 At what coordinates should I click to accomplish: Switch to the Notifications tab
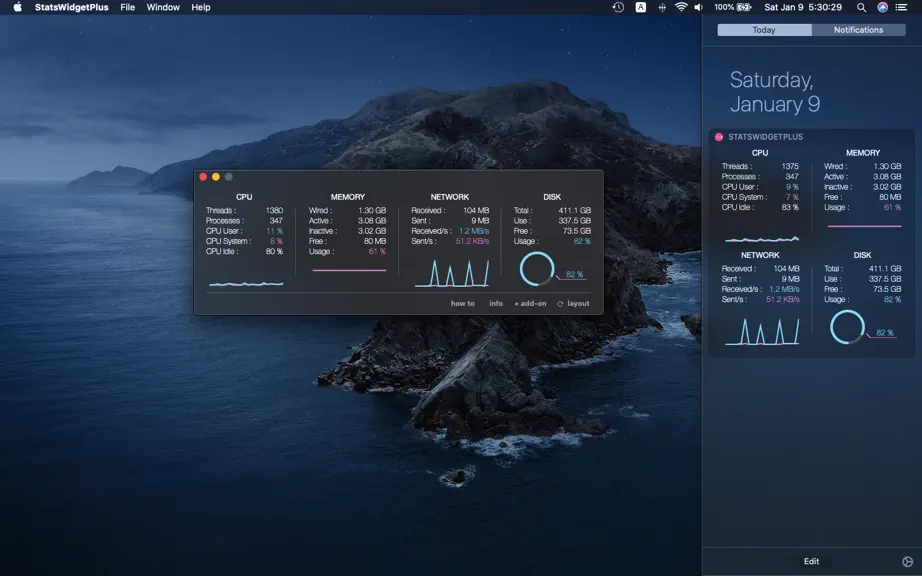[858, 30]
